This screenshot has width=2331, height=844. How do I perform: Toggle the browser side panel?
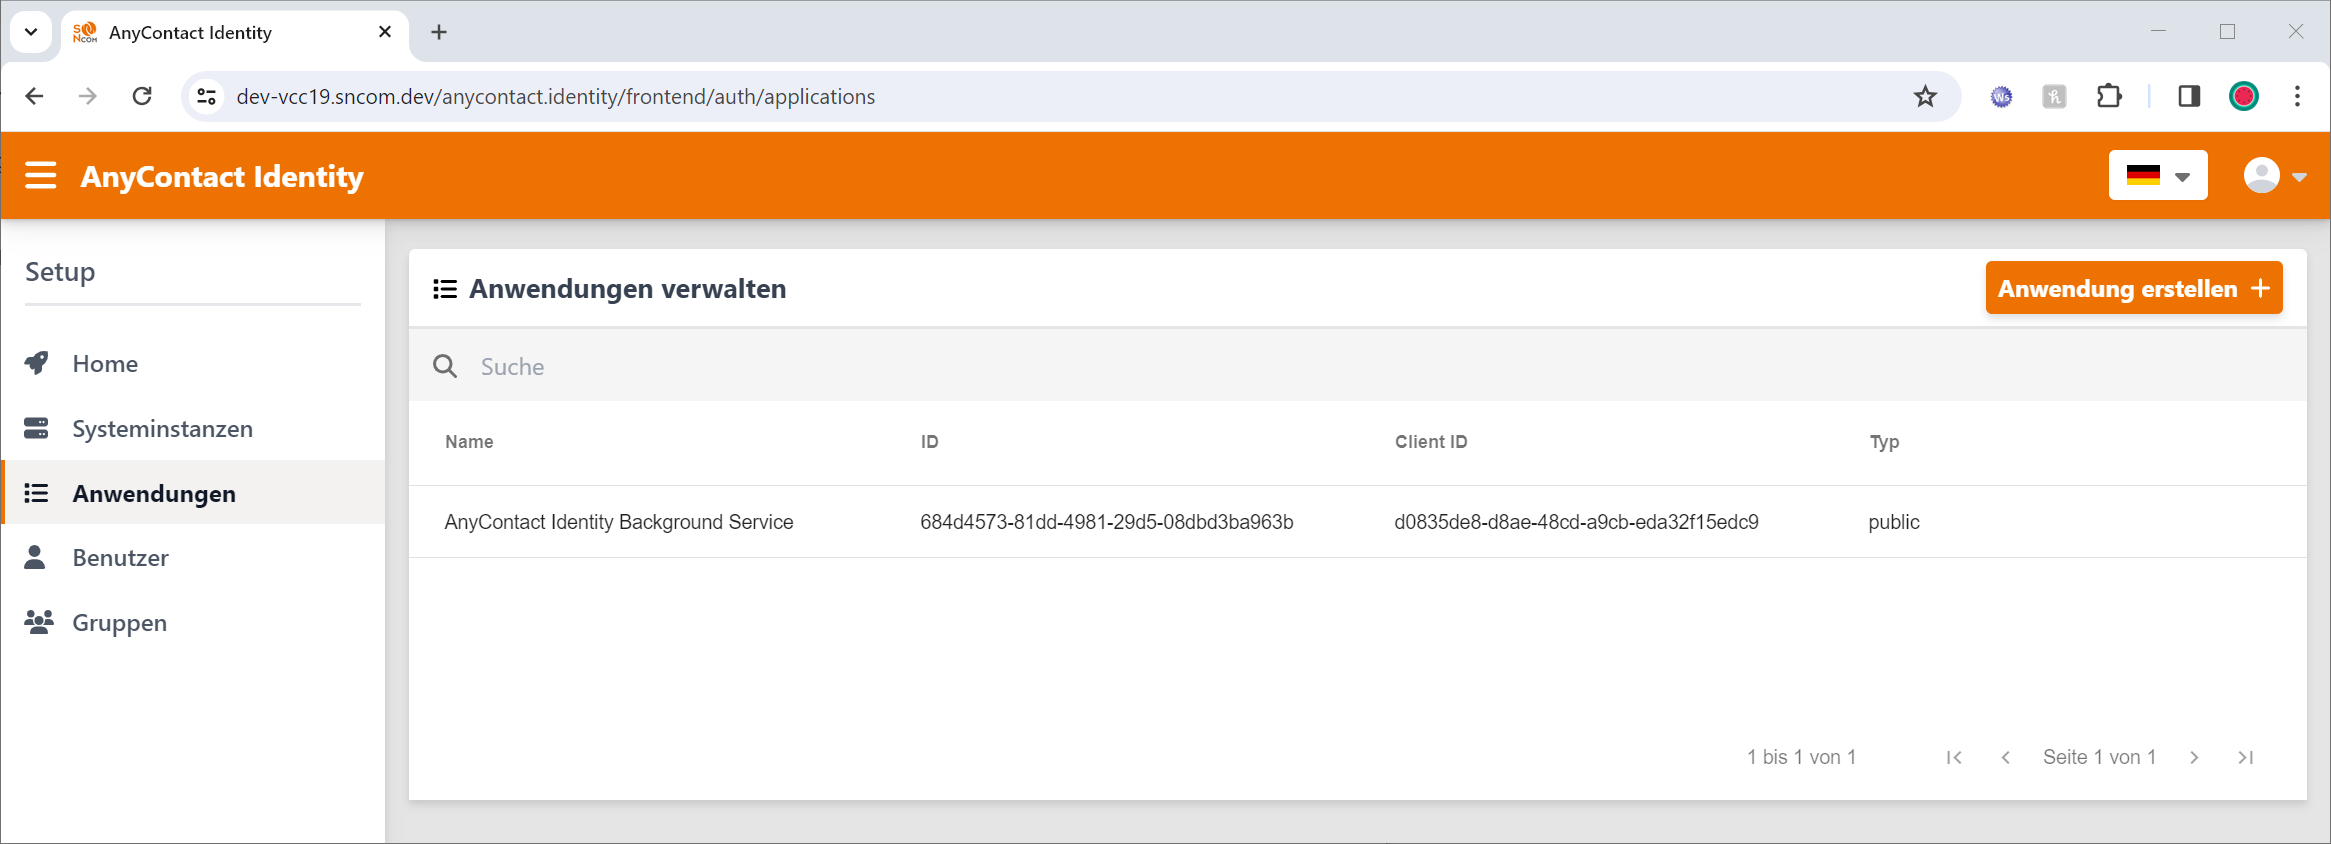click(x=2189, y=96)
